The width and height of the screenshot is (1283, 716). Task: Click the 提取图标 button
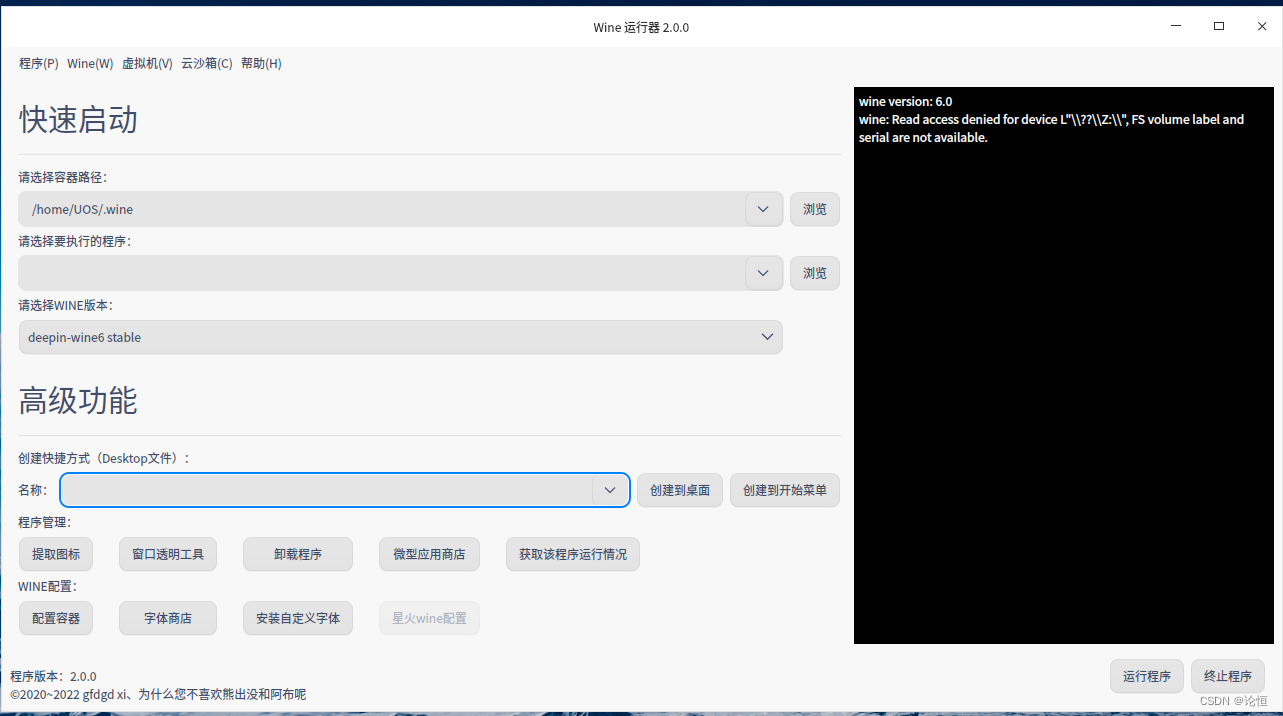click(56, 554)
